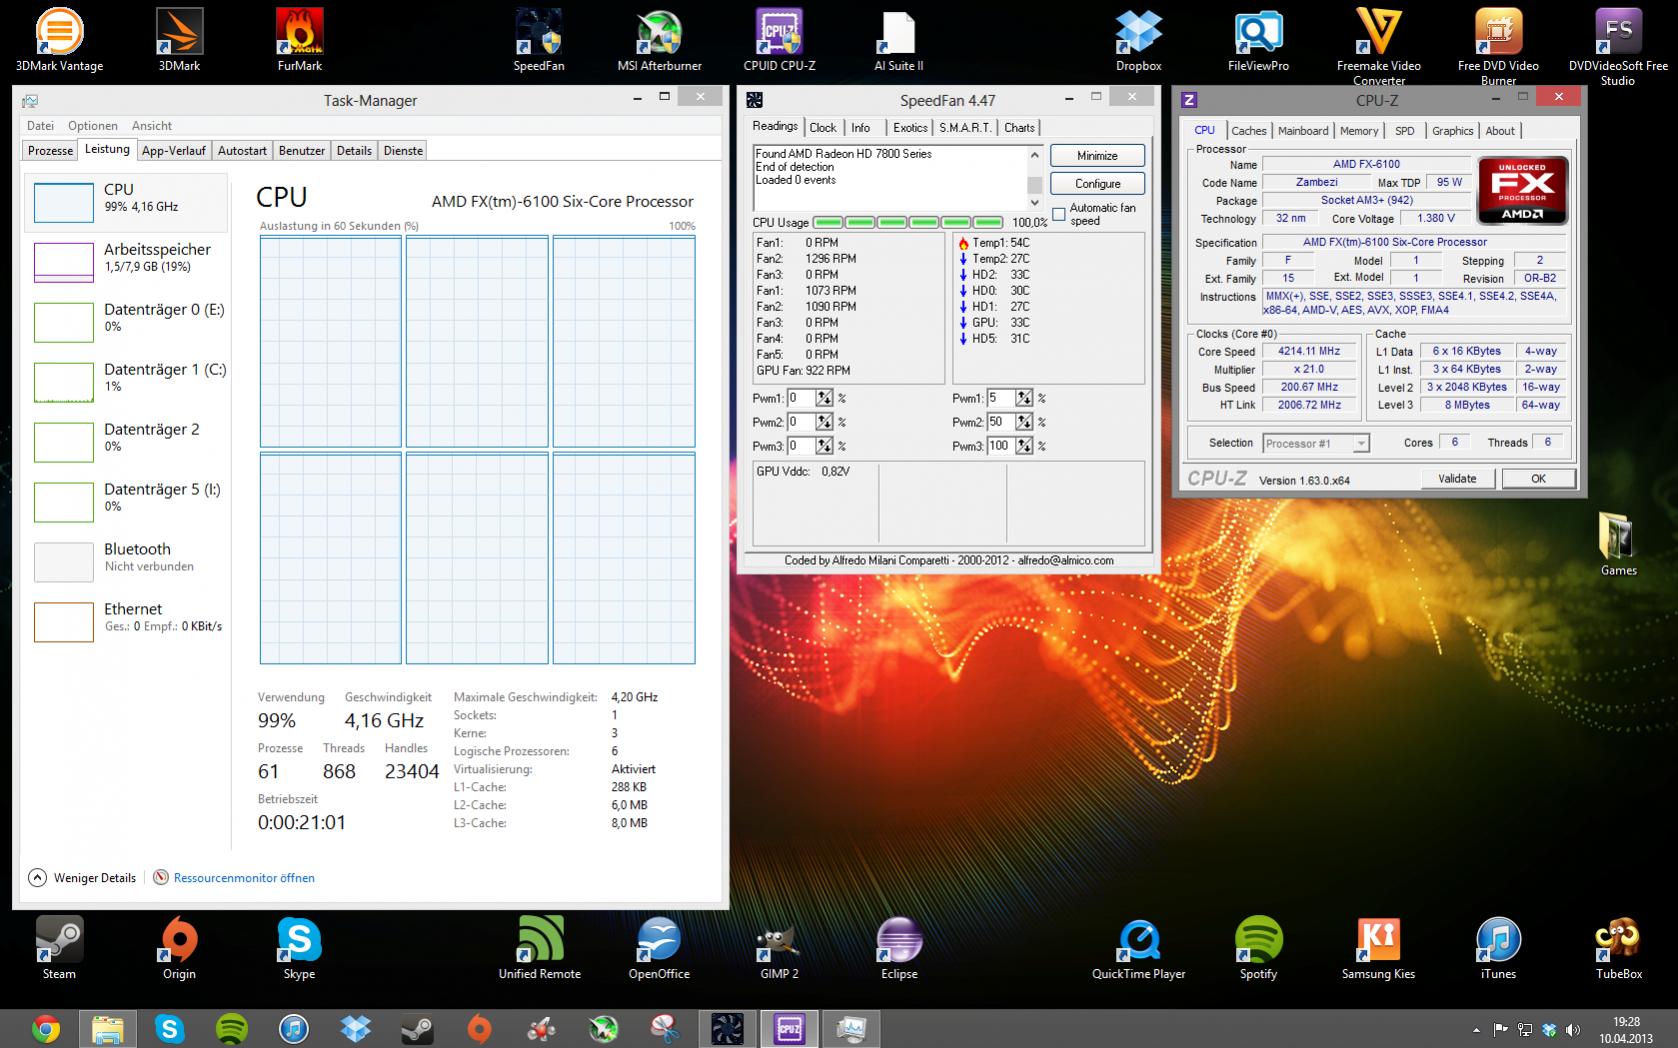Open the 3DMark Vantage desktop shortcut

point(59,40)
